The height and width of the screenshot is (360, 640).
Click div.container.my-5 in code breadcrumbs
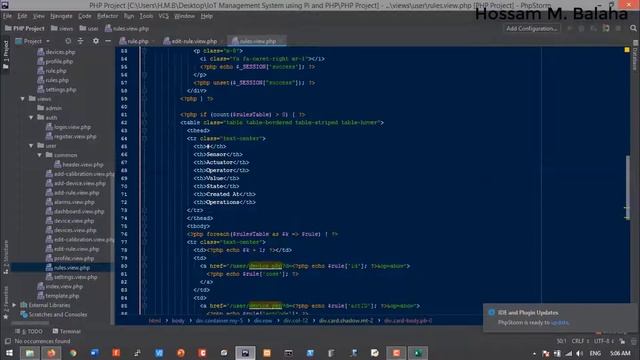tap(219, 321)
